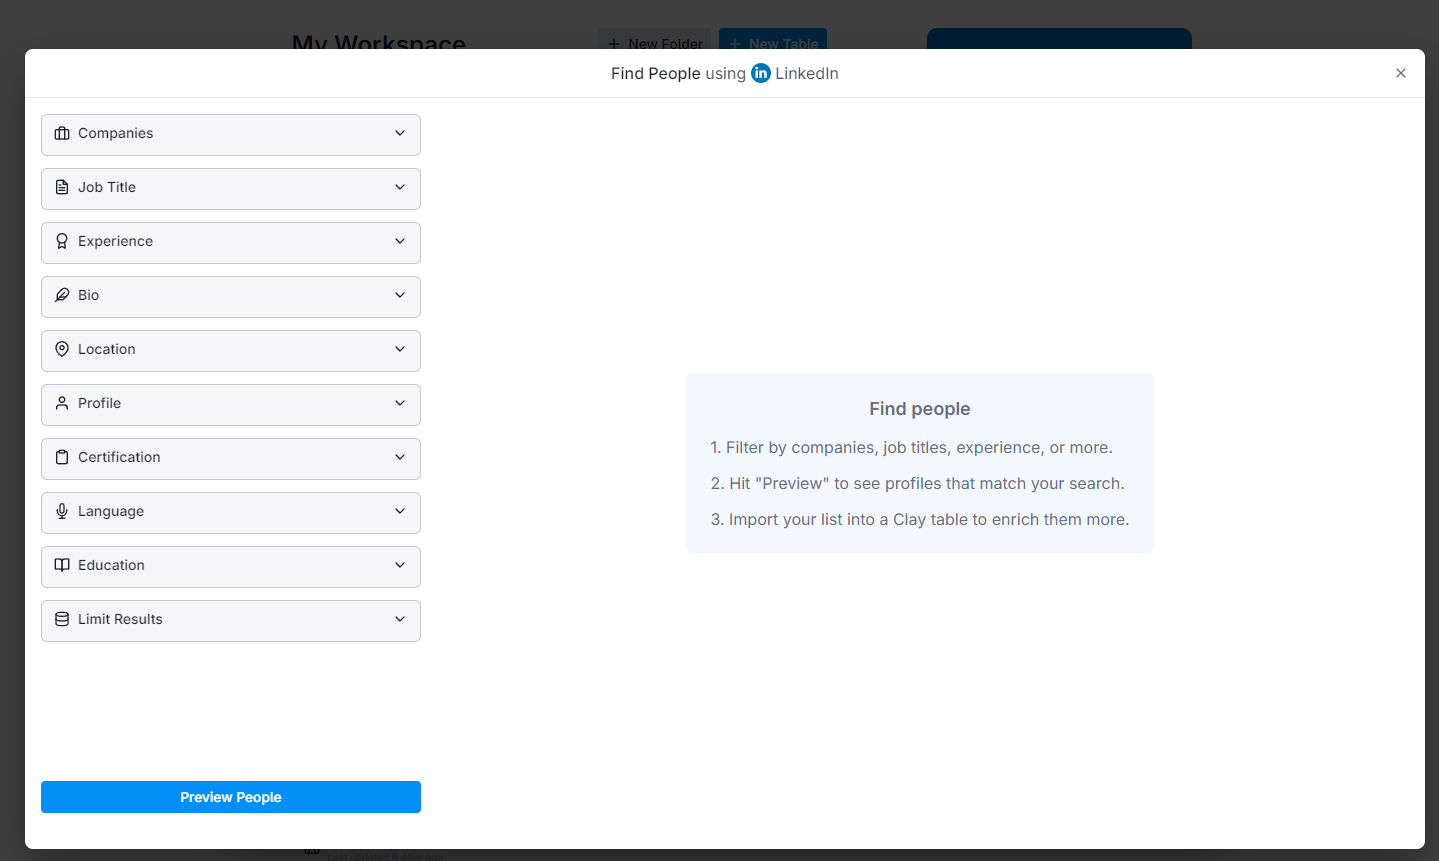
Task: Expand the Job Title filter chevron
Action: point(400,187)
